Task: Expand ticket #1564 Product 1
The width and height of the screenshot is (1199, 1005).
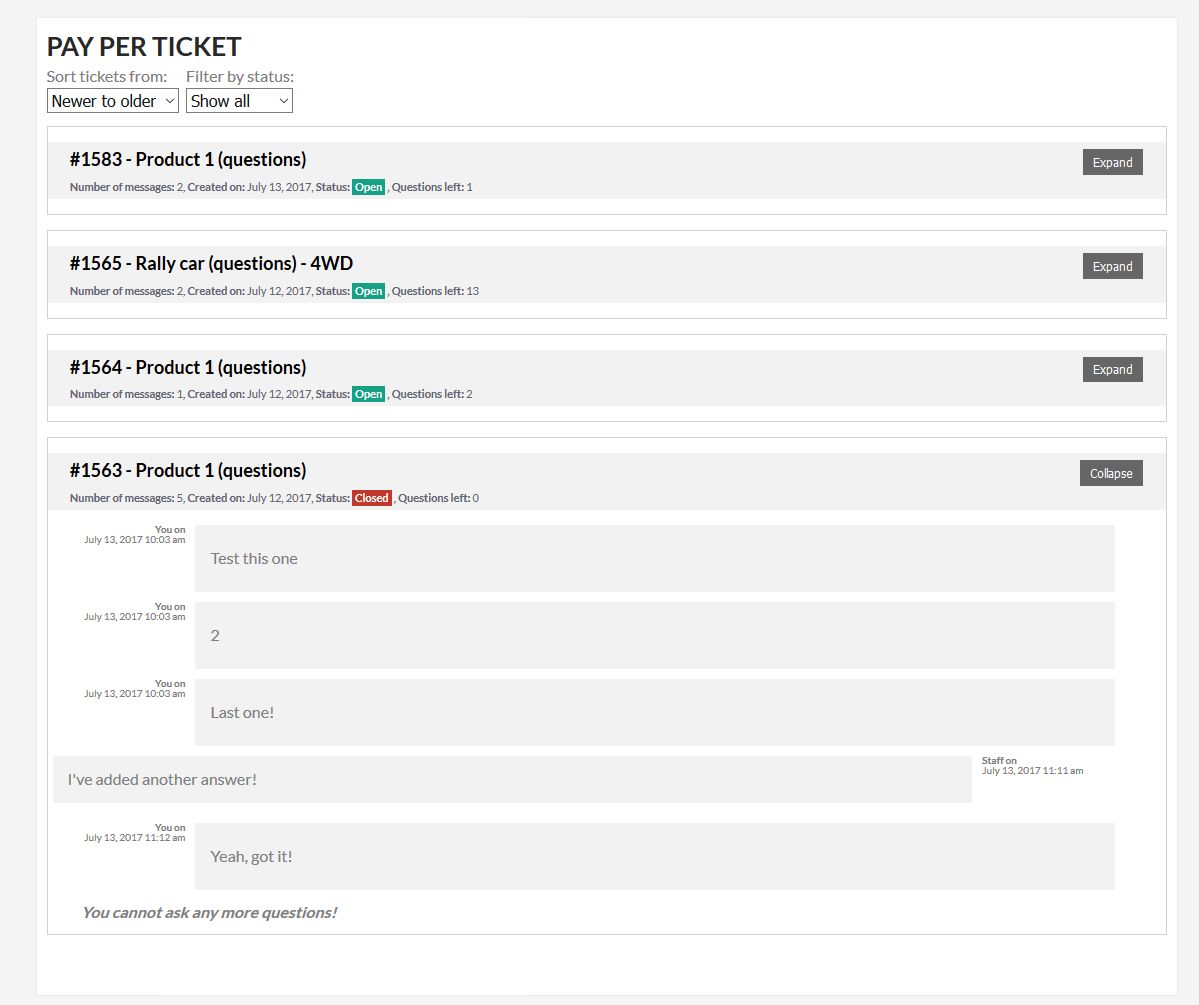Action: tap(1112, 370)
